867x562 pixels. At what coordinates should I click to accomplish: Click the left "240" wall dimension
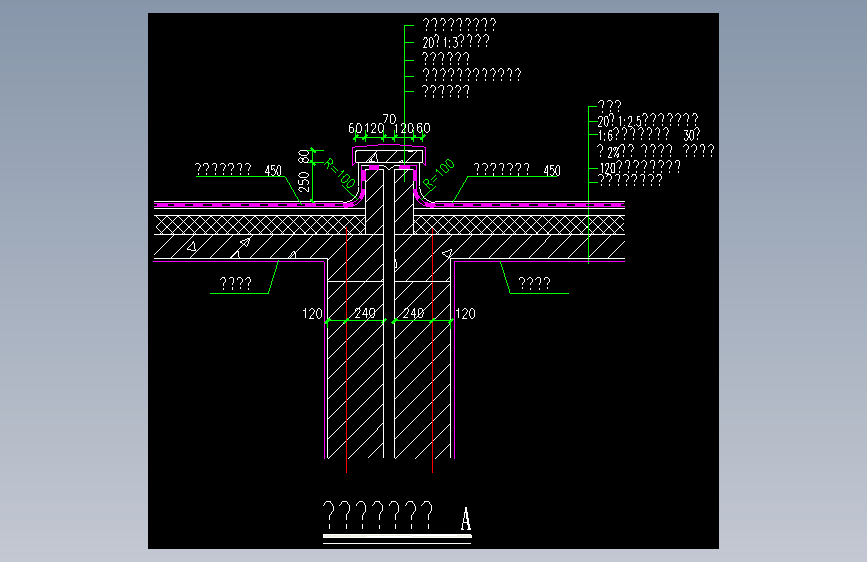365,313
